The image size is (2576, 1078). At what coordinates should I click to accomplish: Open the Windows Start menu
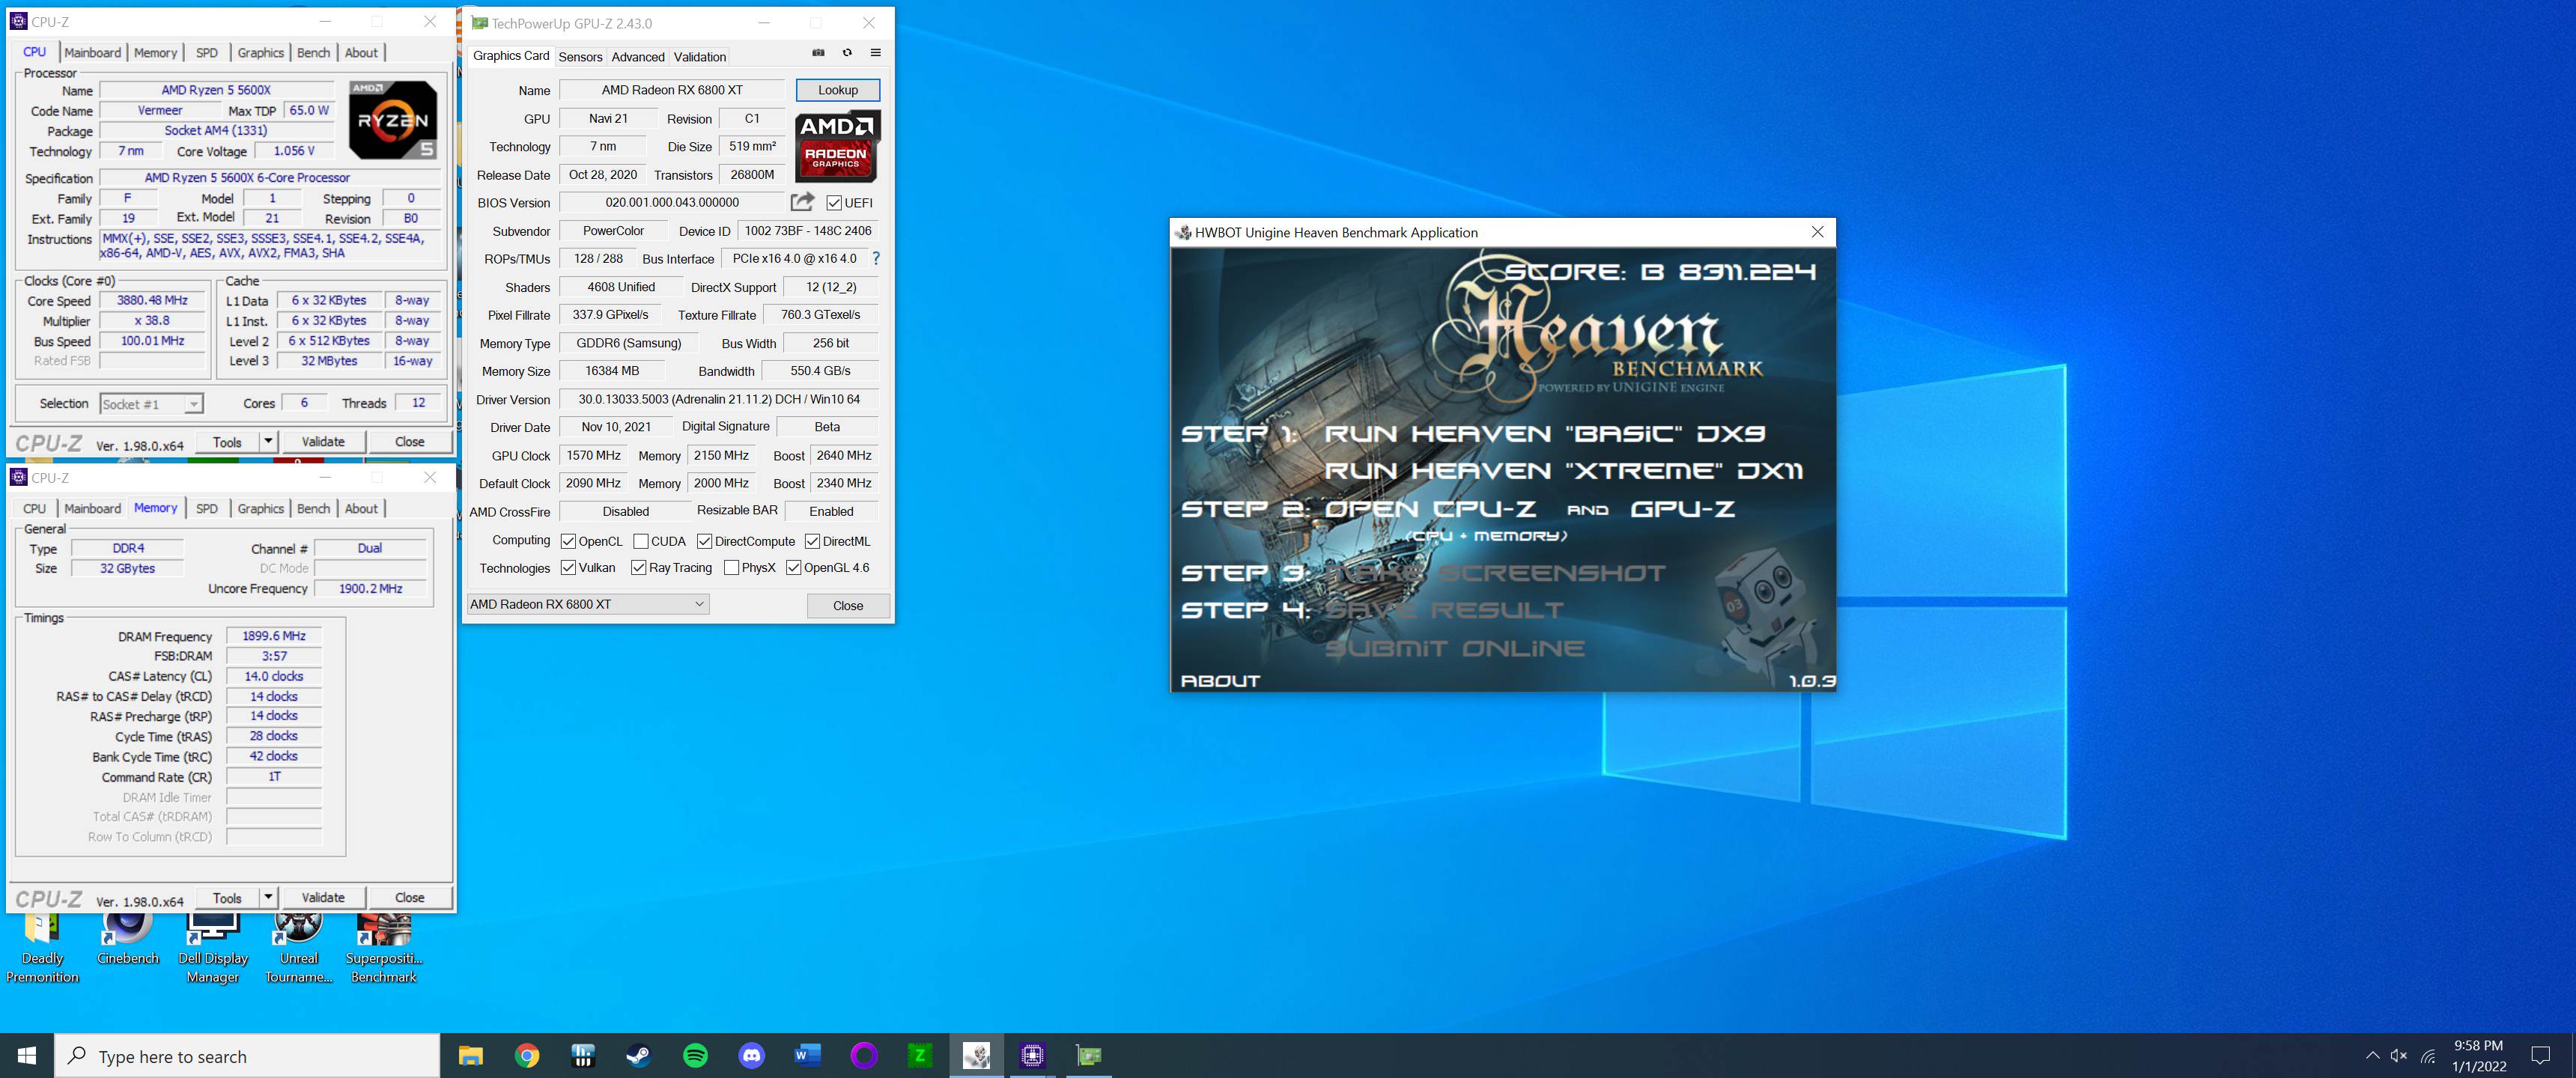[27, 1055]
